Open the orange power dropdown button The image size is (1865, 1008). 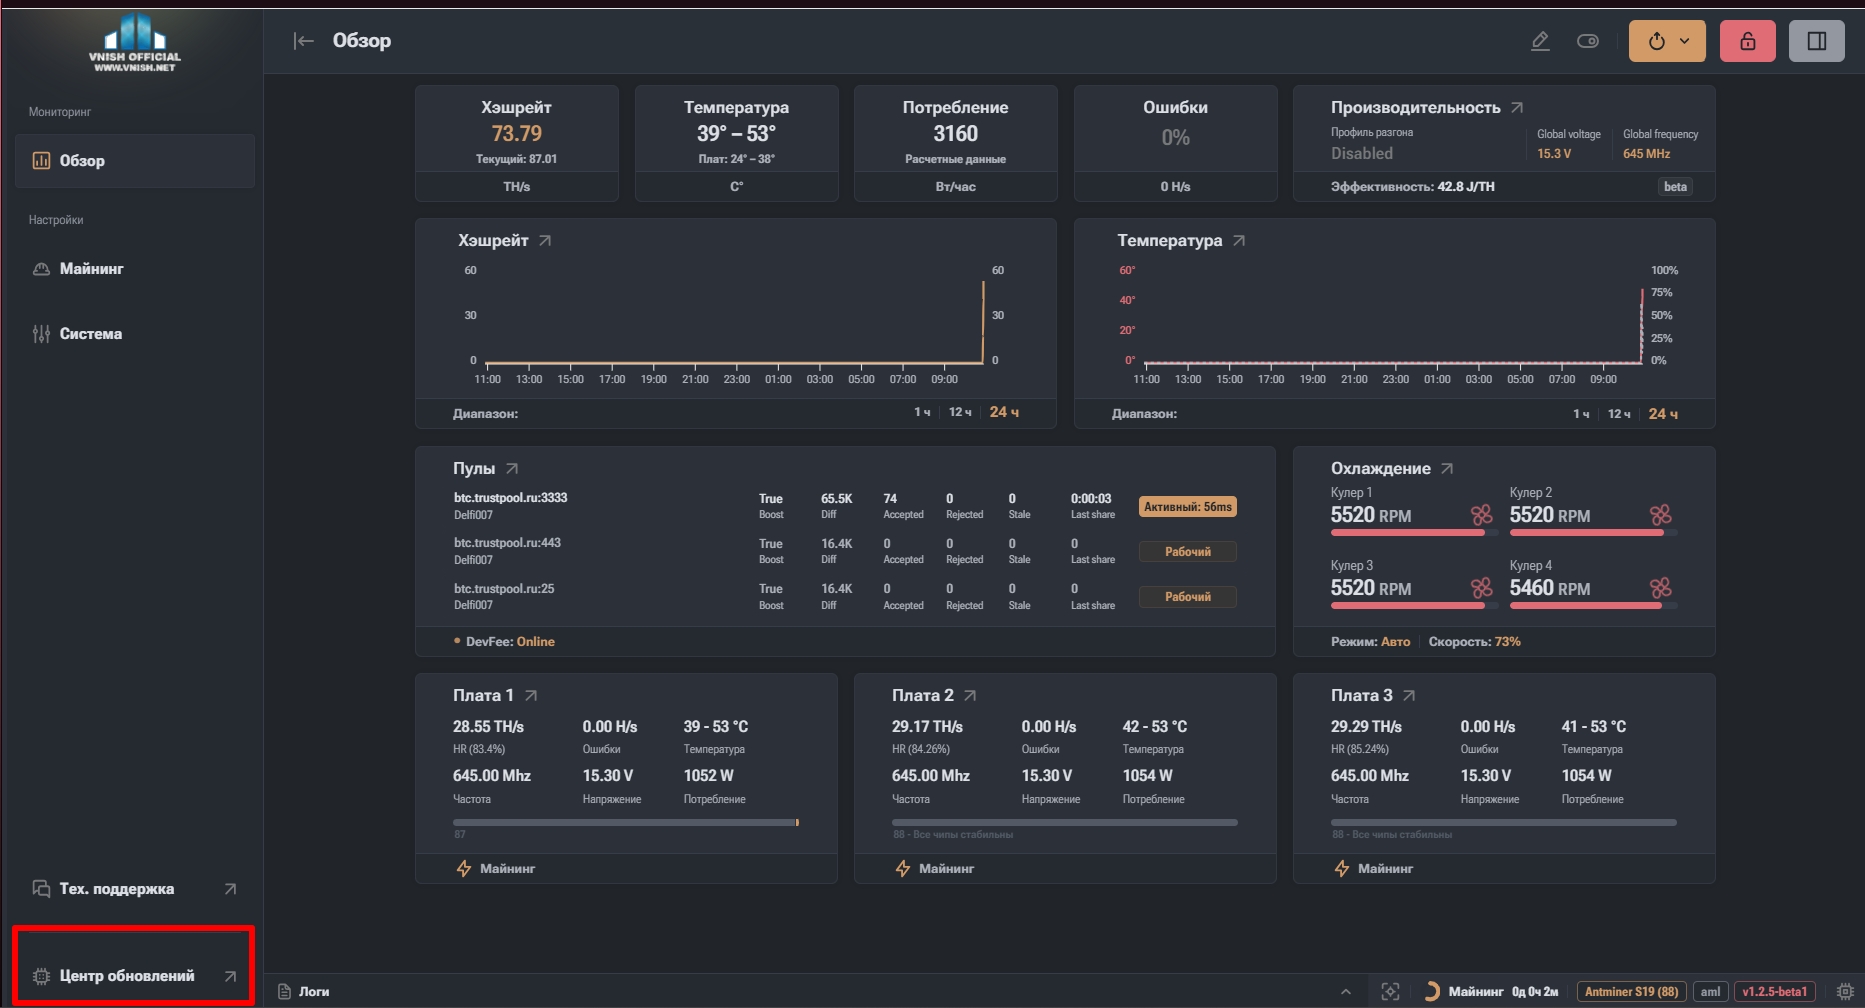click(1667, 41)
